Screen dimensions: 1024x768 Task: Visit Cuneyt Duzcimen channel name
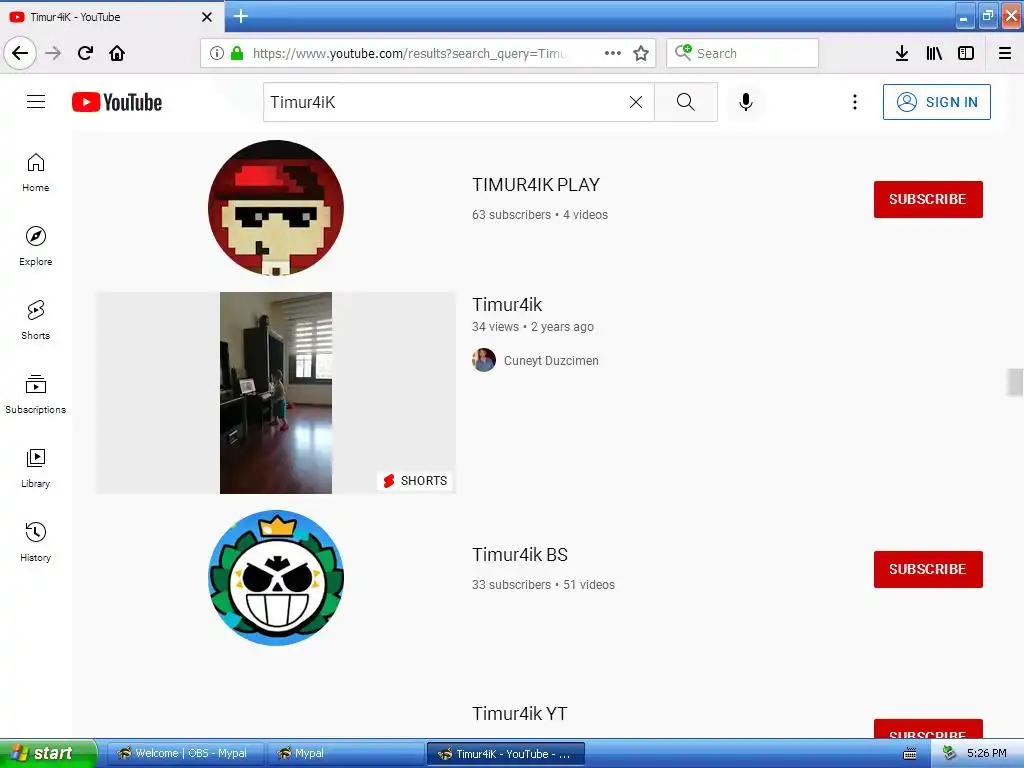coord(551,360)
